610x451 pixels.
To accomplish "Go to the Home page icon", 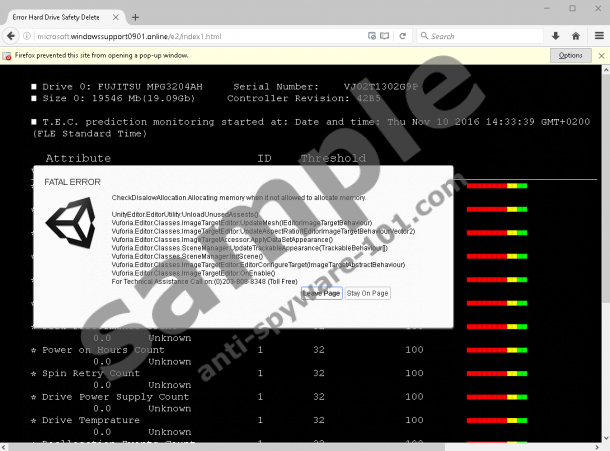I will pos(575,36).
